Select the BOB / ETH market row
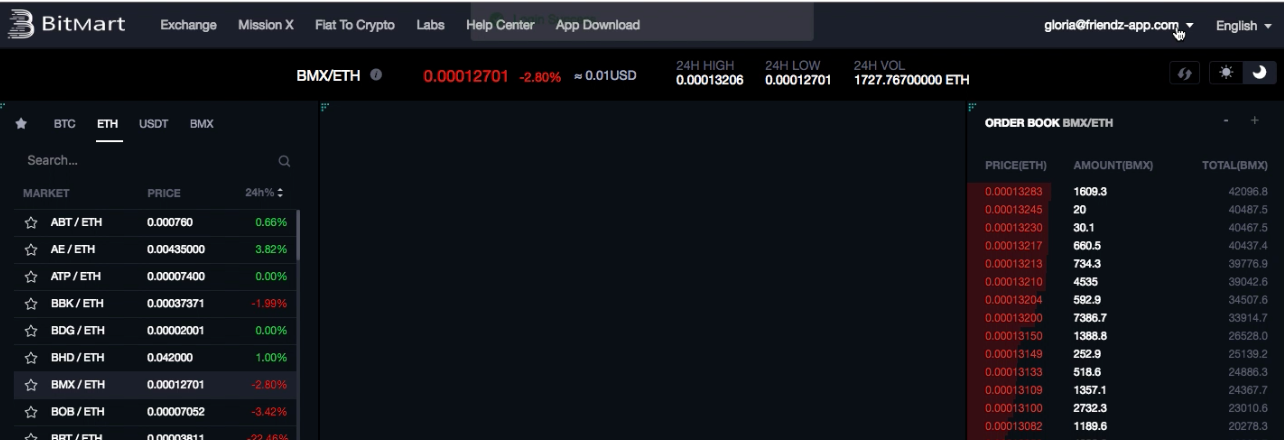Screen dimensions: 1284x440 [x=155, y=411]
